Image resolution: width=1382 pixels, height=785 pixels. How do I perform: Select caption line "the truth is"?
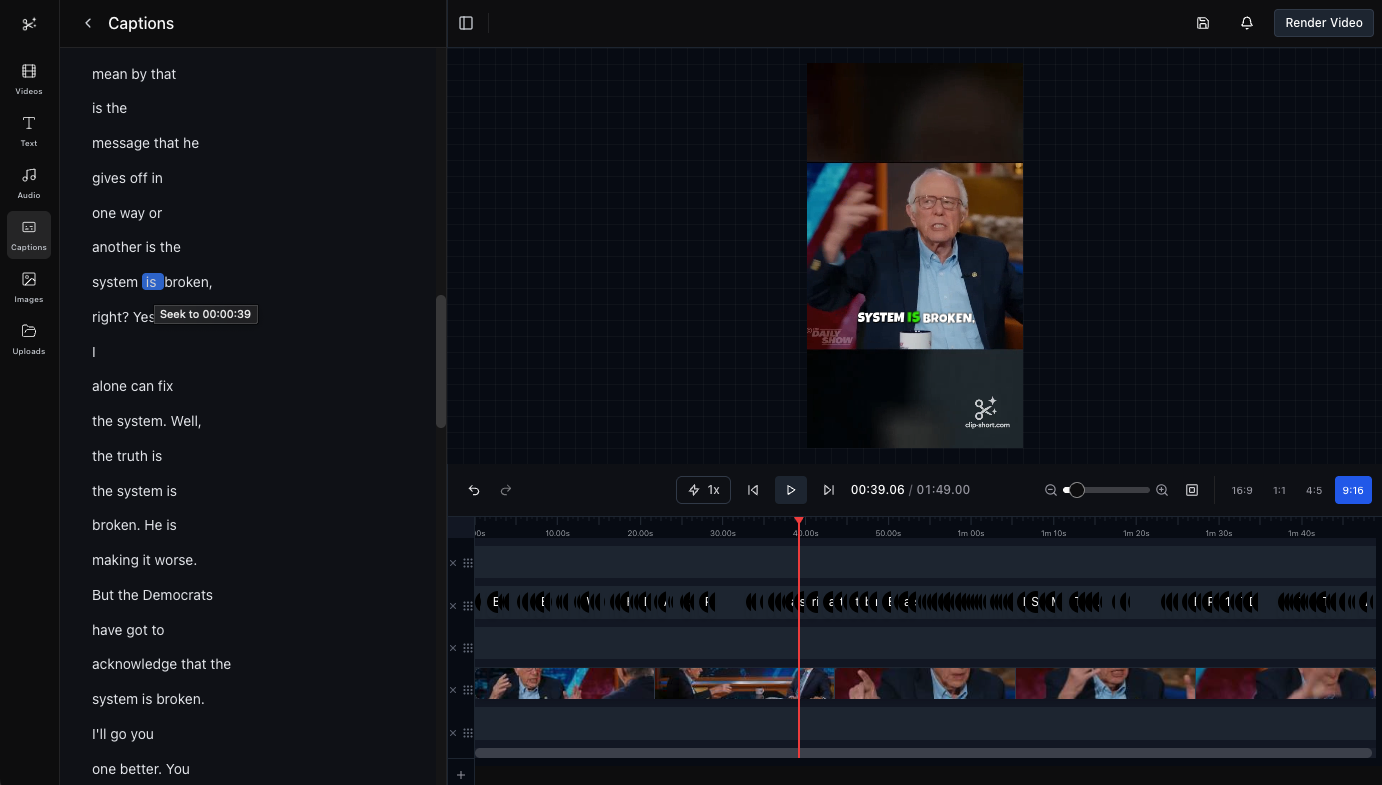point(127,456)
